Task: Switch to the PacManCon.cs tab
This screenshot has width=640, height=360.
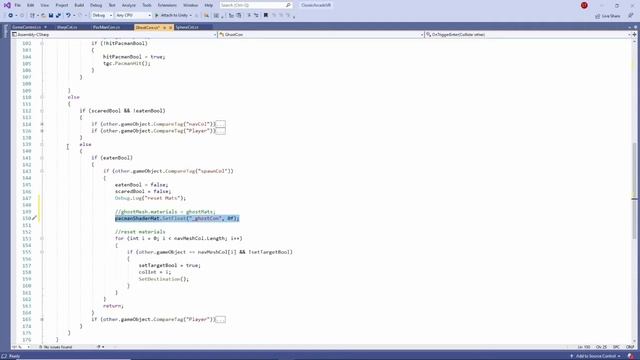Action: click(106, 27)
